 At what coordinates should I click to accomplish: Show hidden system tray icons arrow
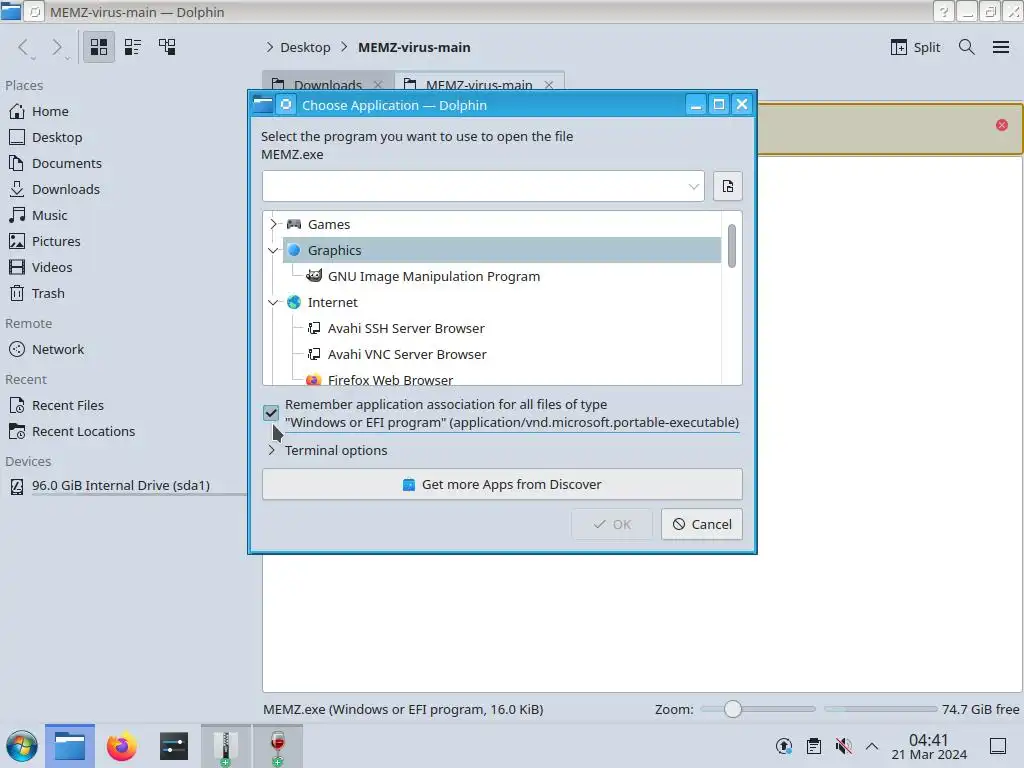click(872, 746)
